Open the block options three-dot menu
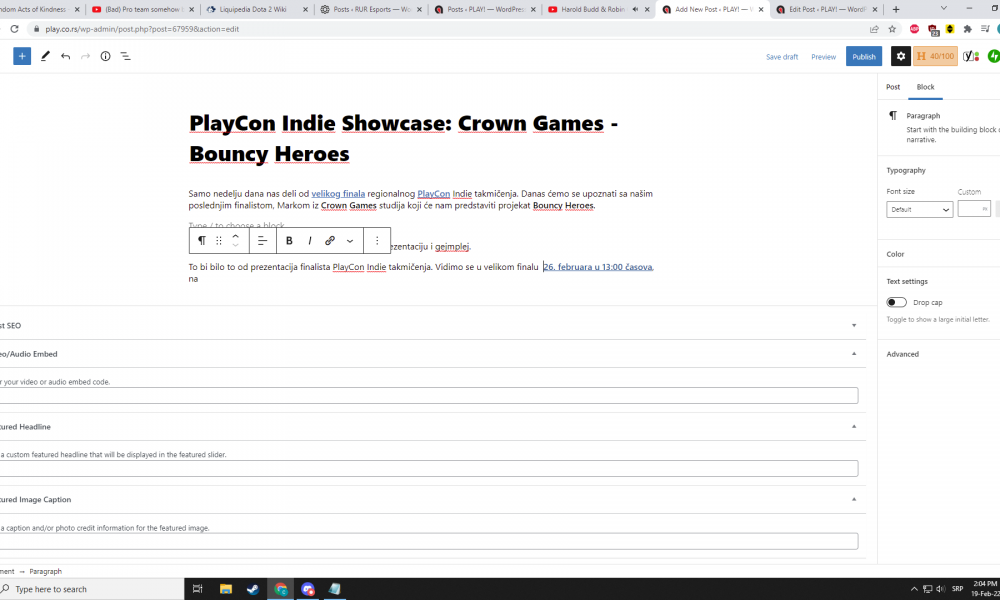Viewport: 1000px width, 600px height. point(377,240)
